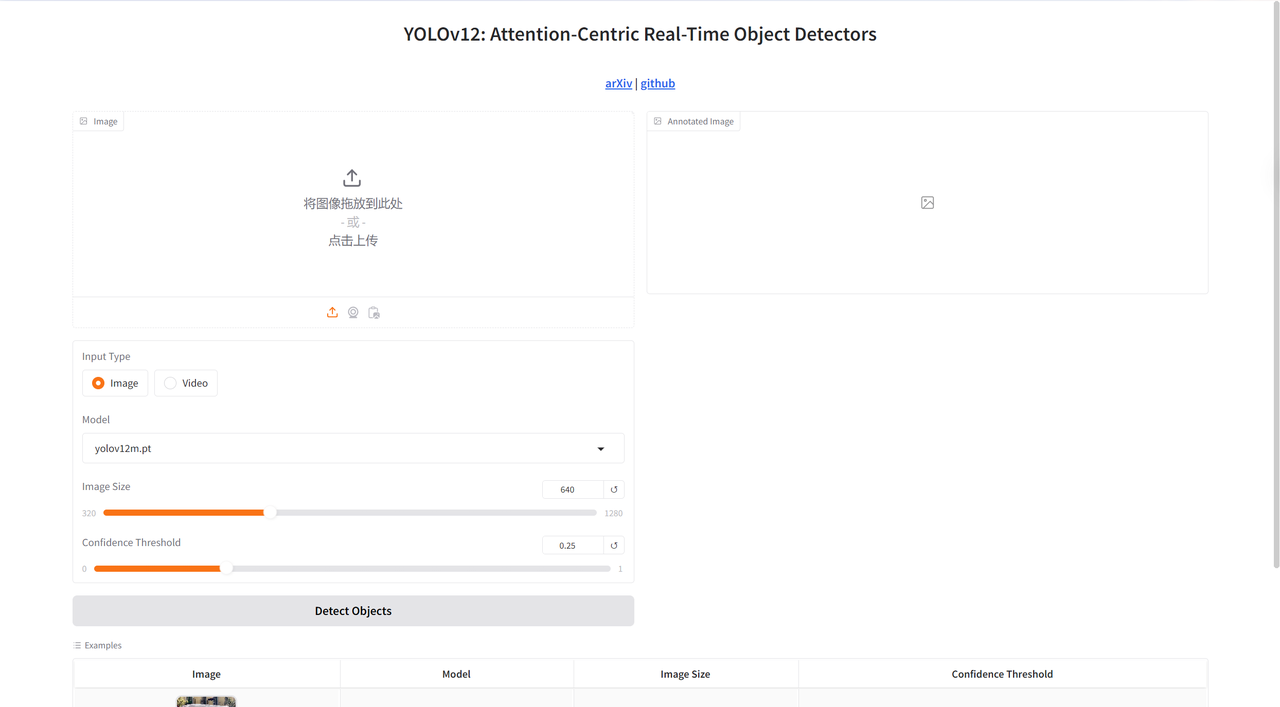
Task: Click the Input Type label
Action: tap(106, 356)
